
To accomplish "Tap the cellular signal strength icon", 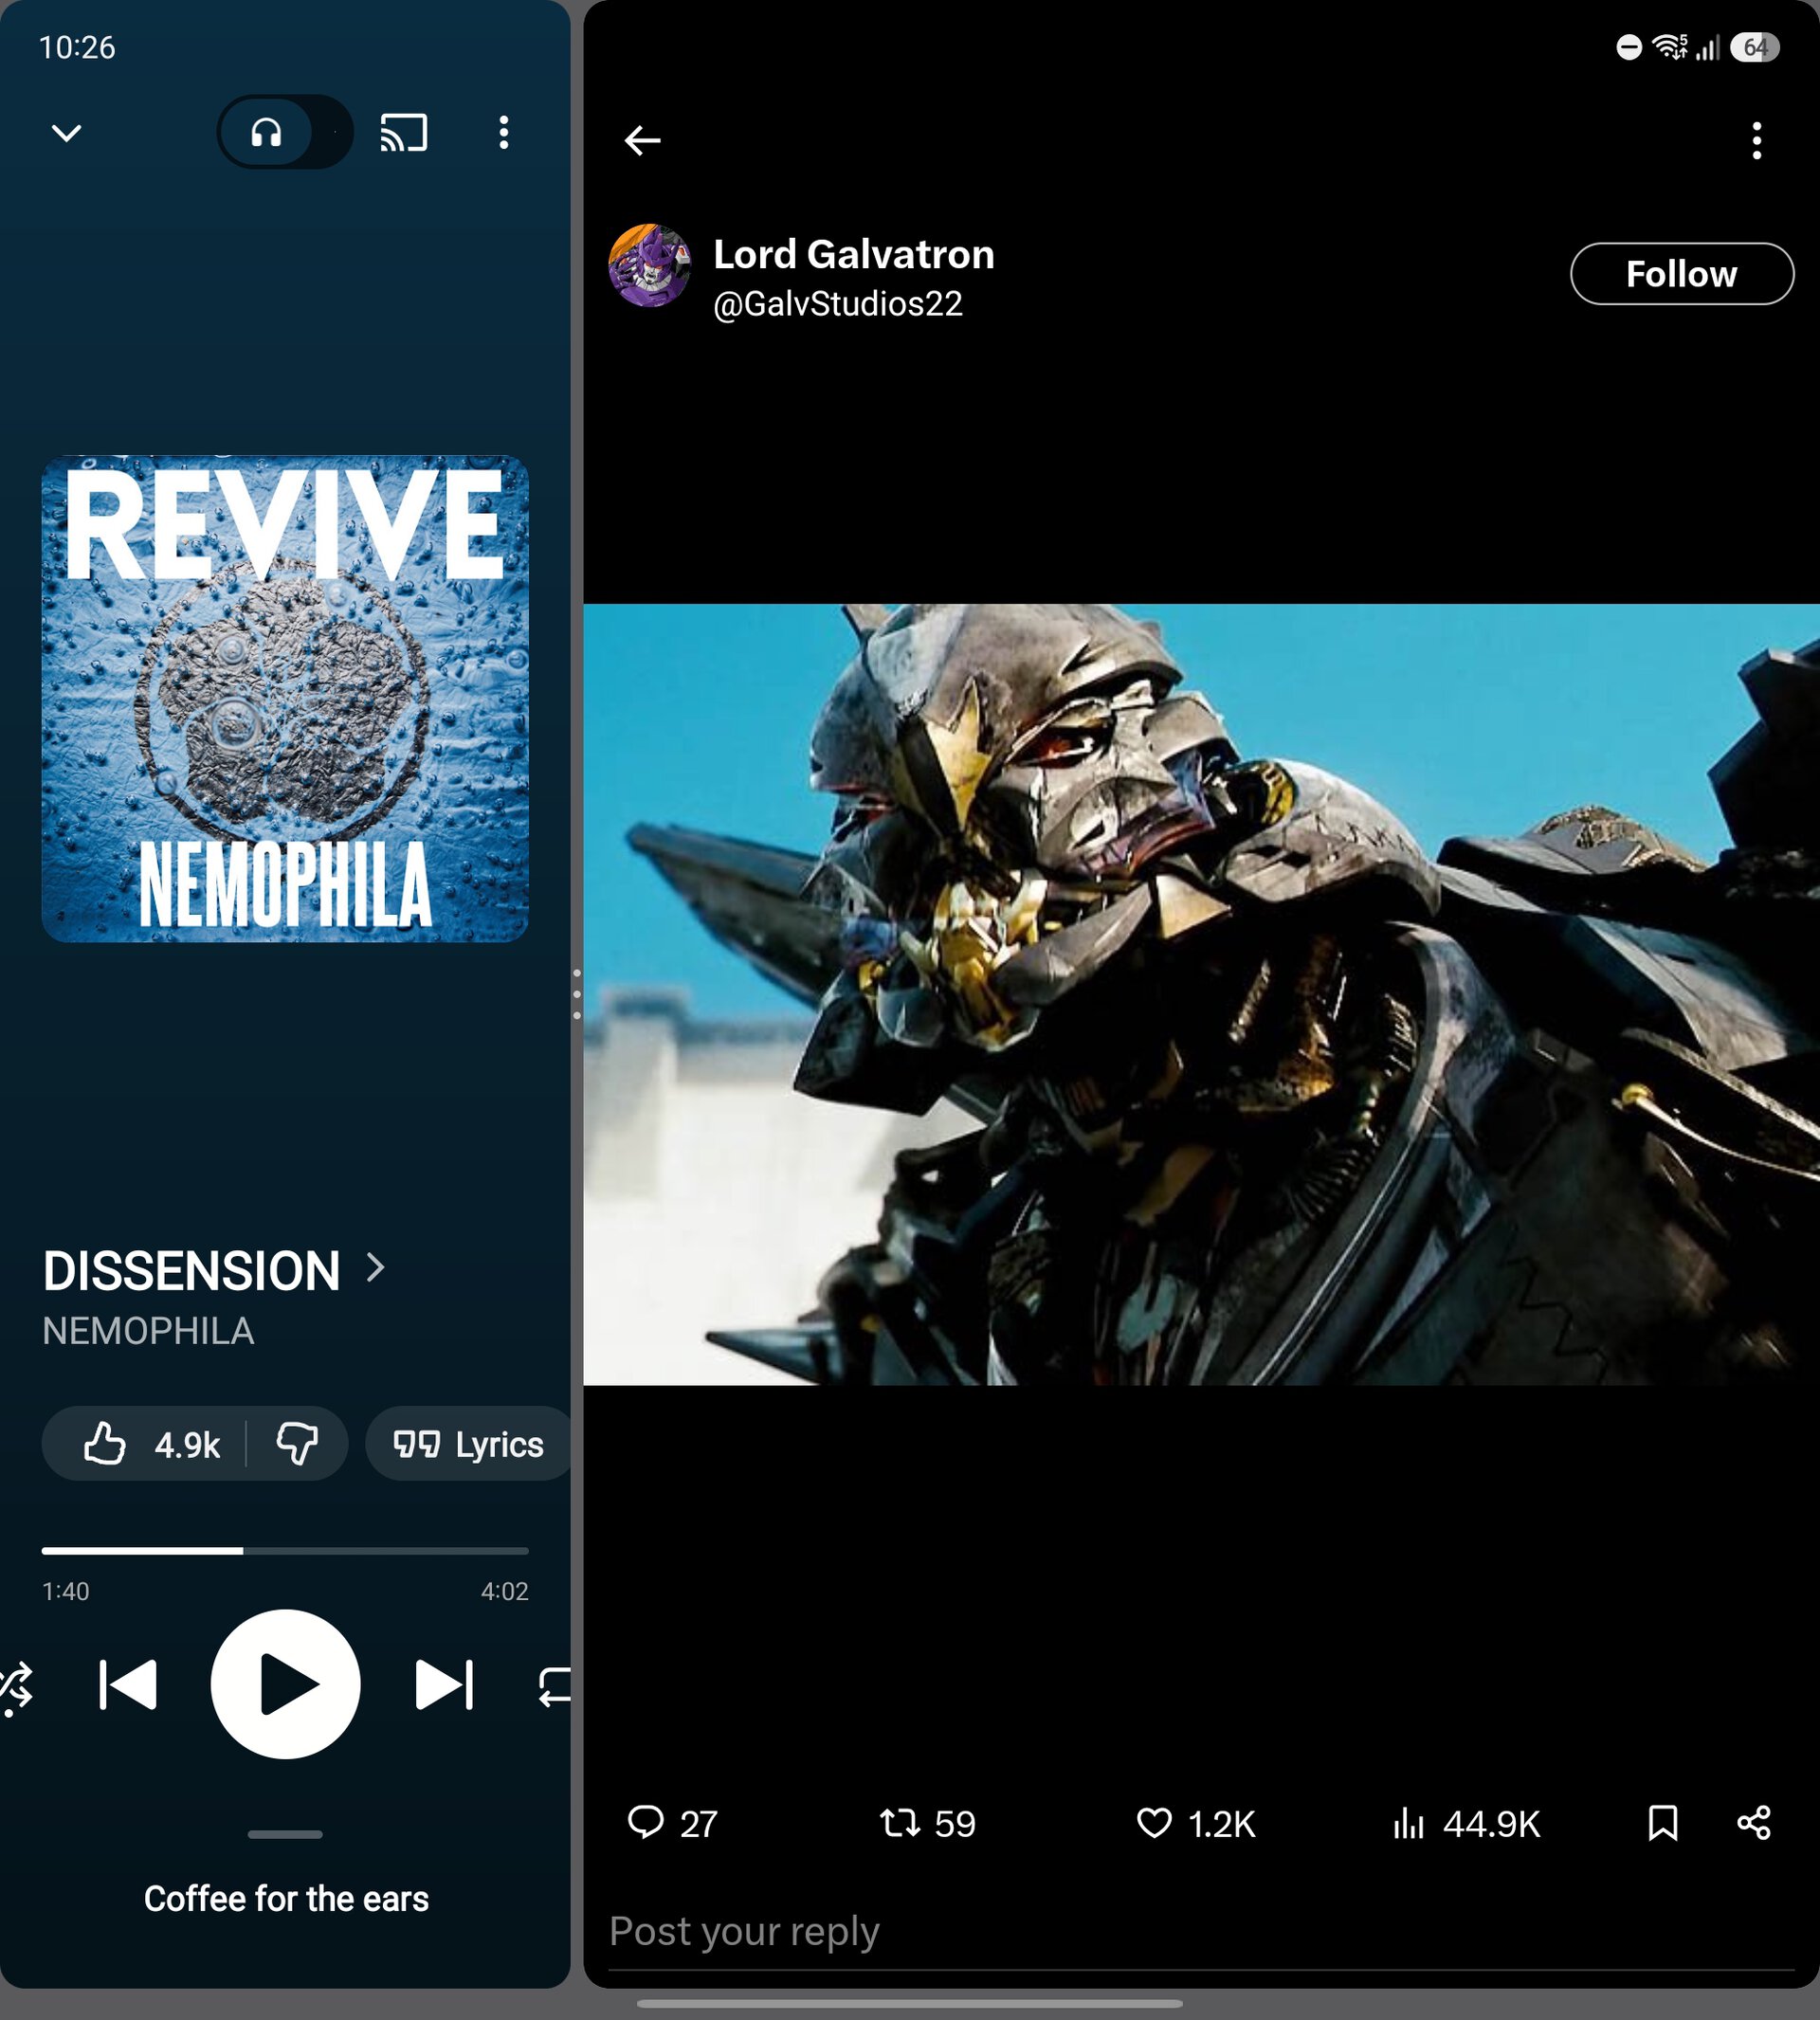I will pyautogui.click(x=1707, y=47).
